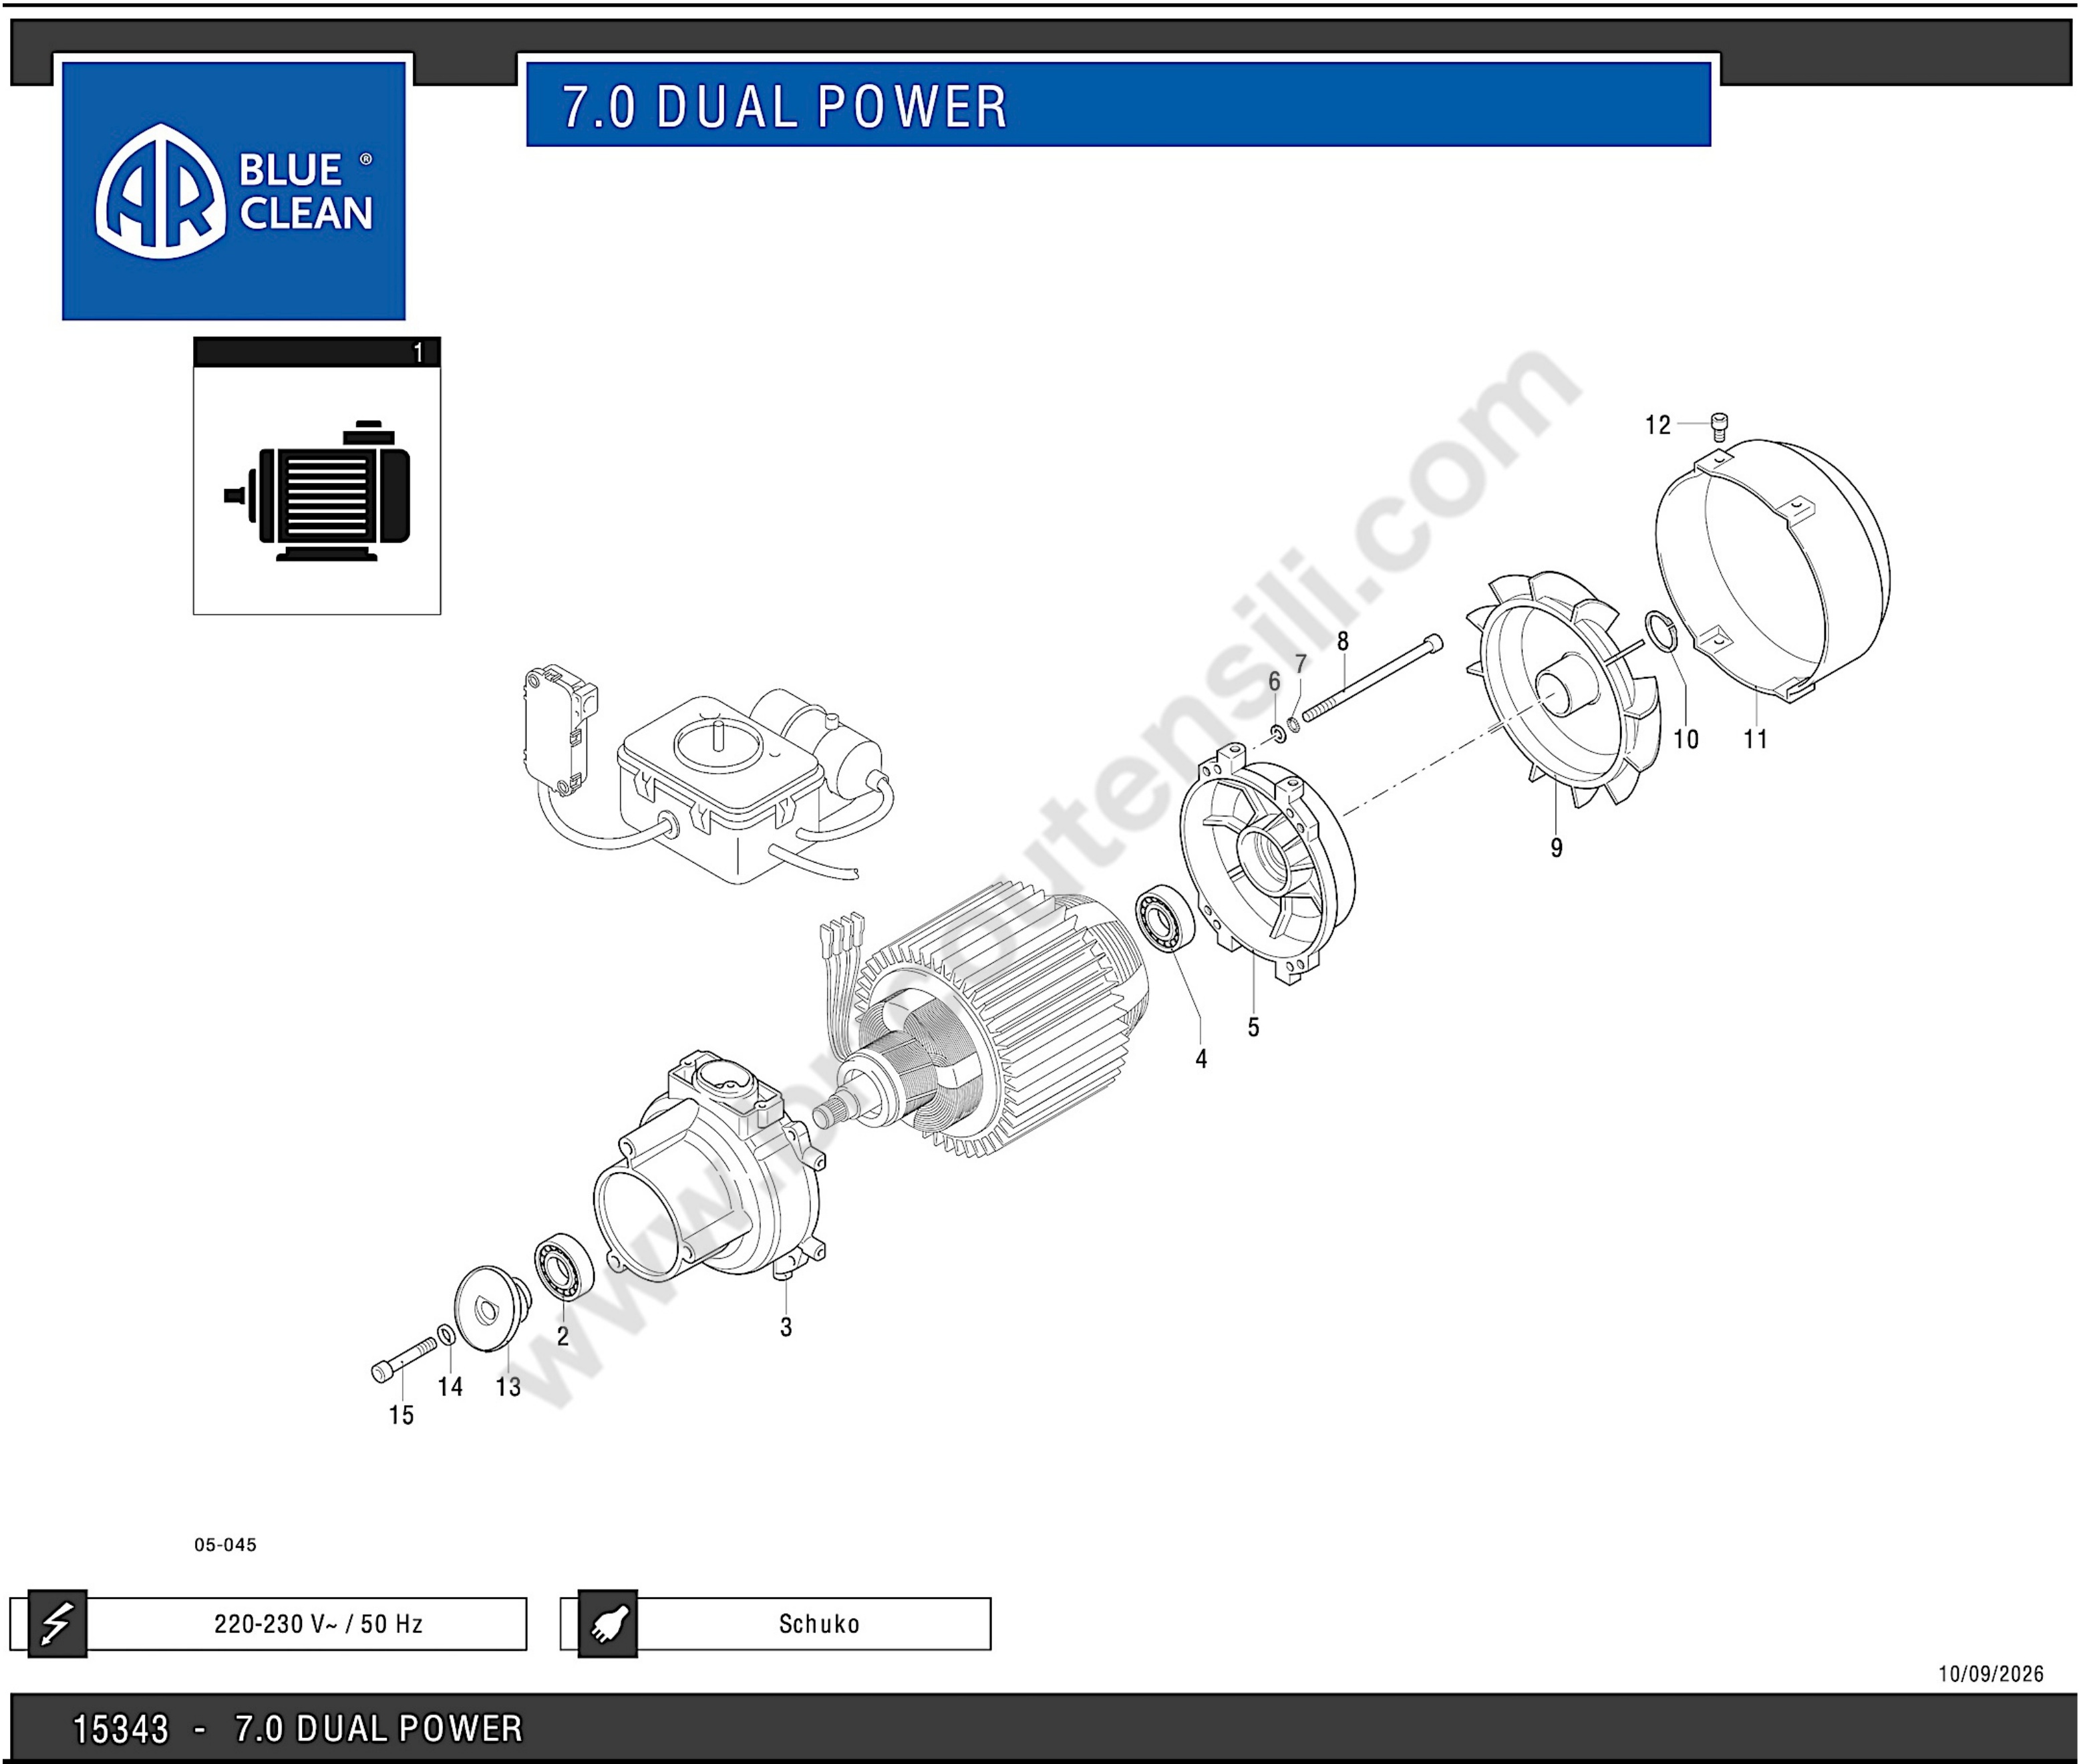
Task: Click the power plug type icon
Action: tap(608, 1623)
